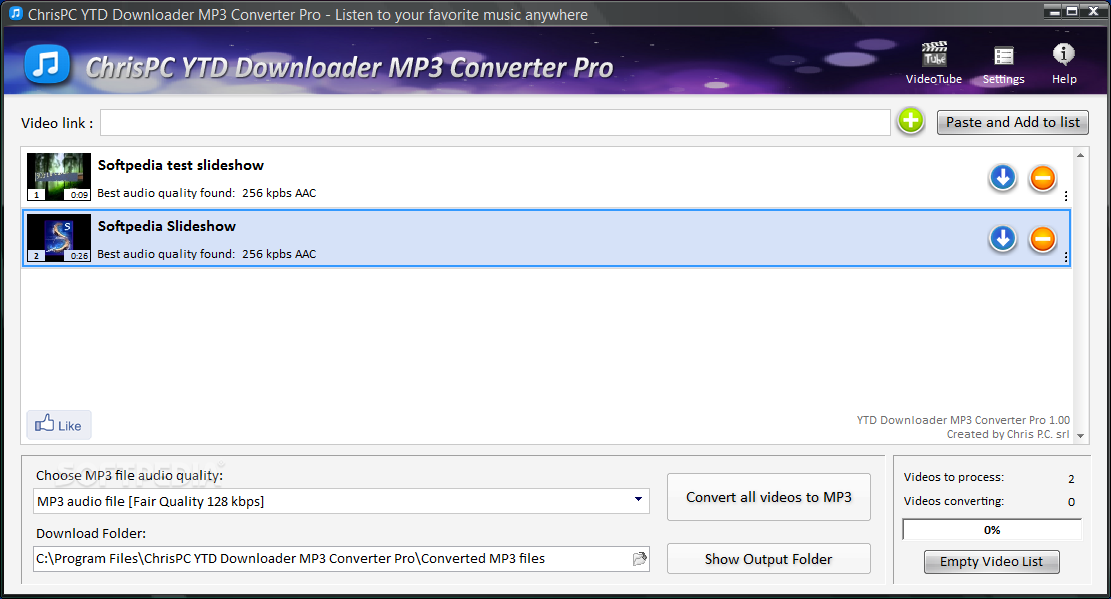The width and height of the screenshot is (1111, 599).
Task: Click into the Video link field
Action: (x=495, y=122)
